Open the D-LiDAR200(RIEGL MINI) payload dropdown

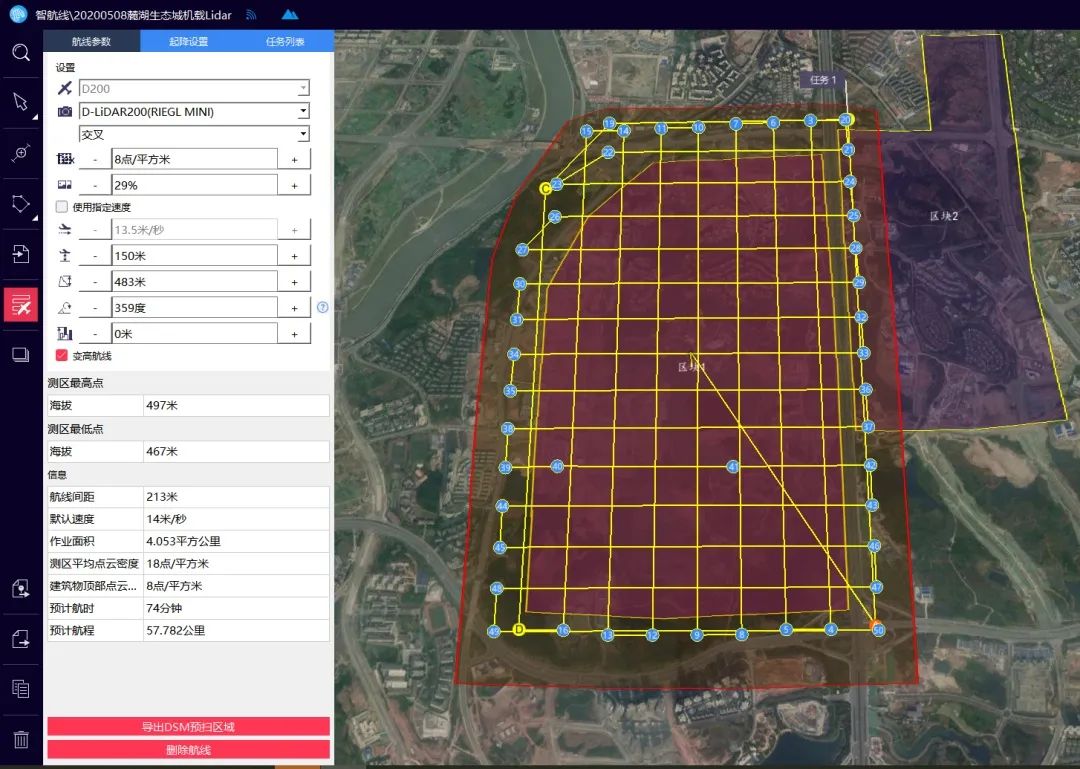(303, 111)
